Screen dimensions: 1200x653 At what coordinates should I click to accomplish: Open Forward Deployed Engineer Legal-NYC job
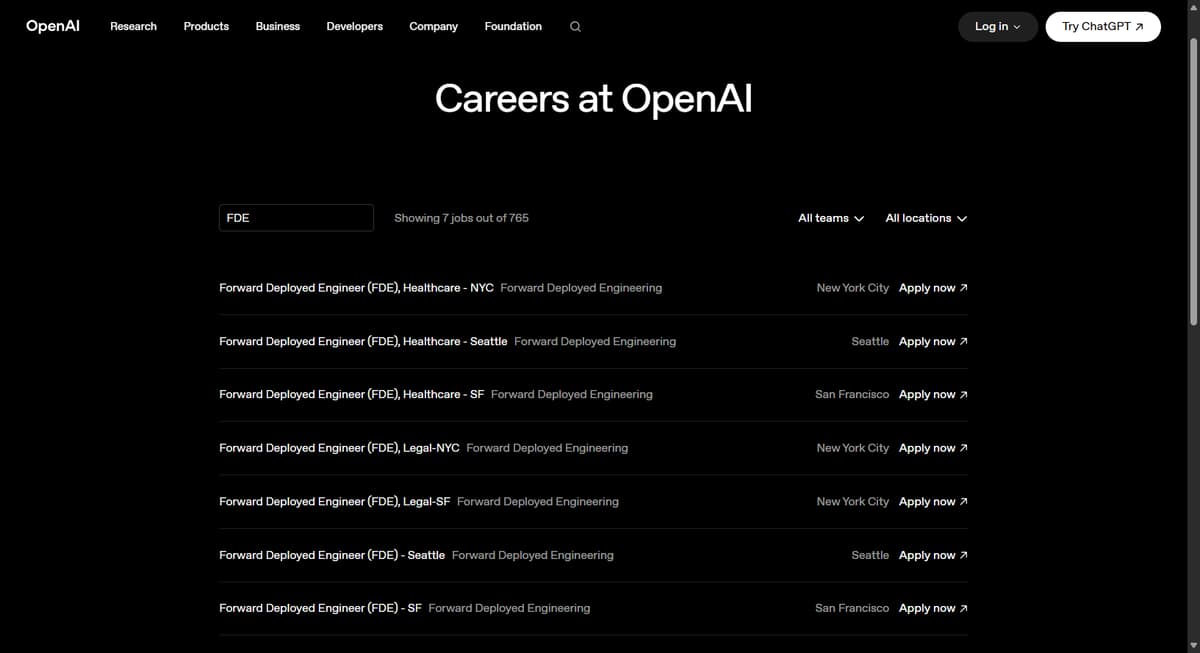click(x=339, y=448)
